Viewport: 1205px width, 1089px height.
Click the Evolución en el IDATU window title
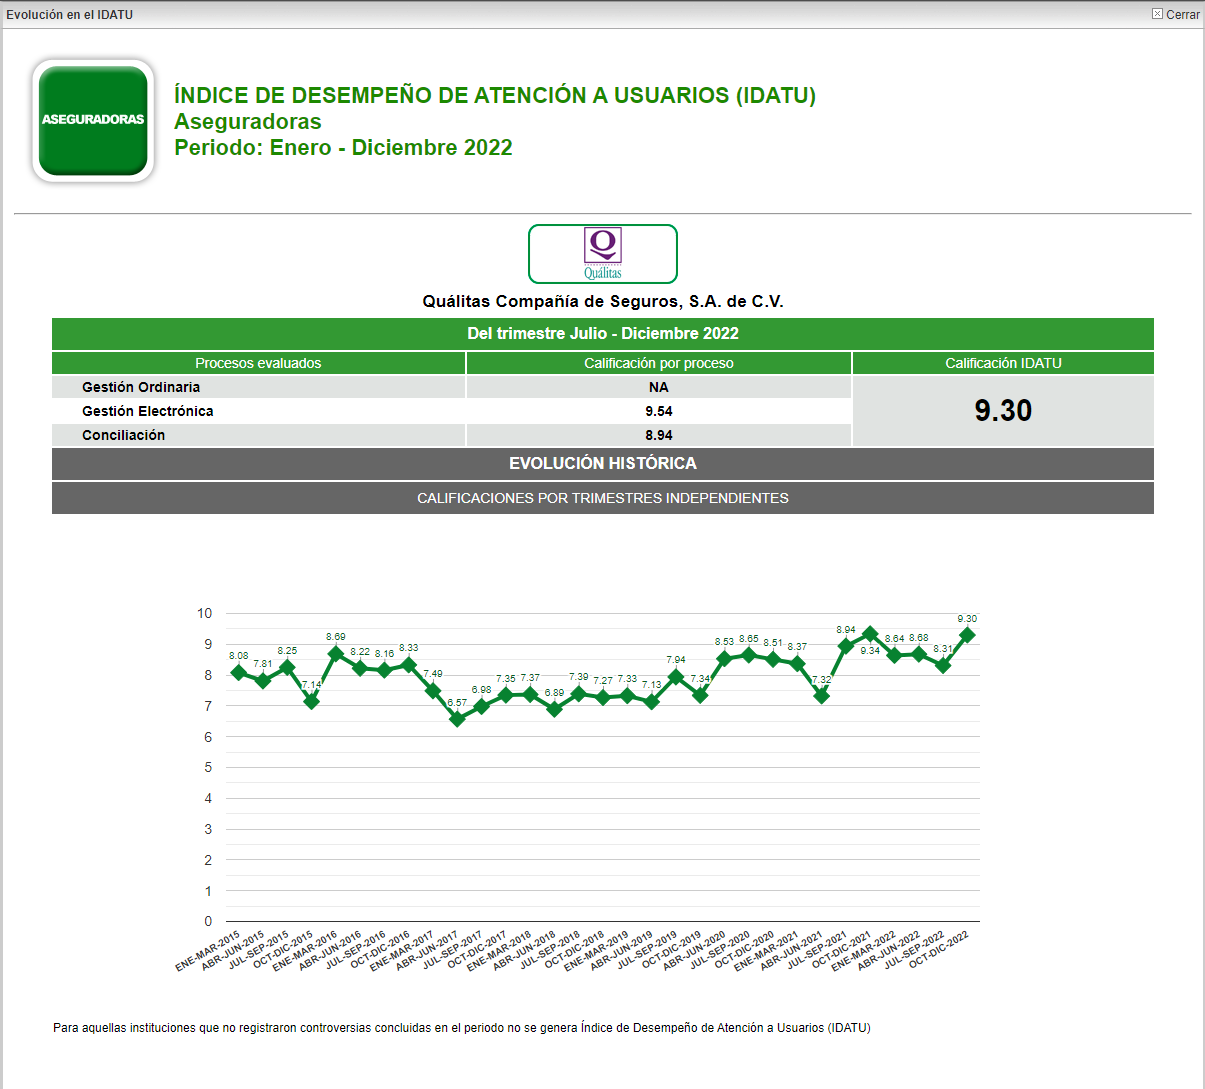(x=69, y=15)
